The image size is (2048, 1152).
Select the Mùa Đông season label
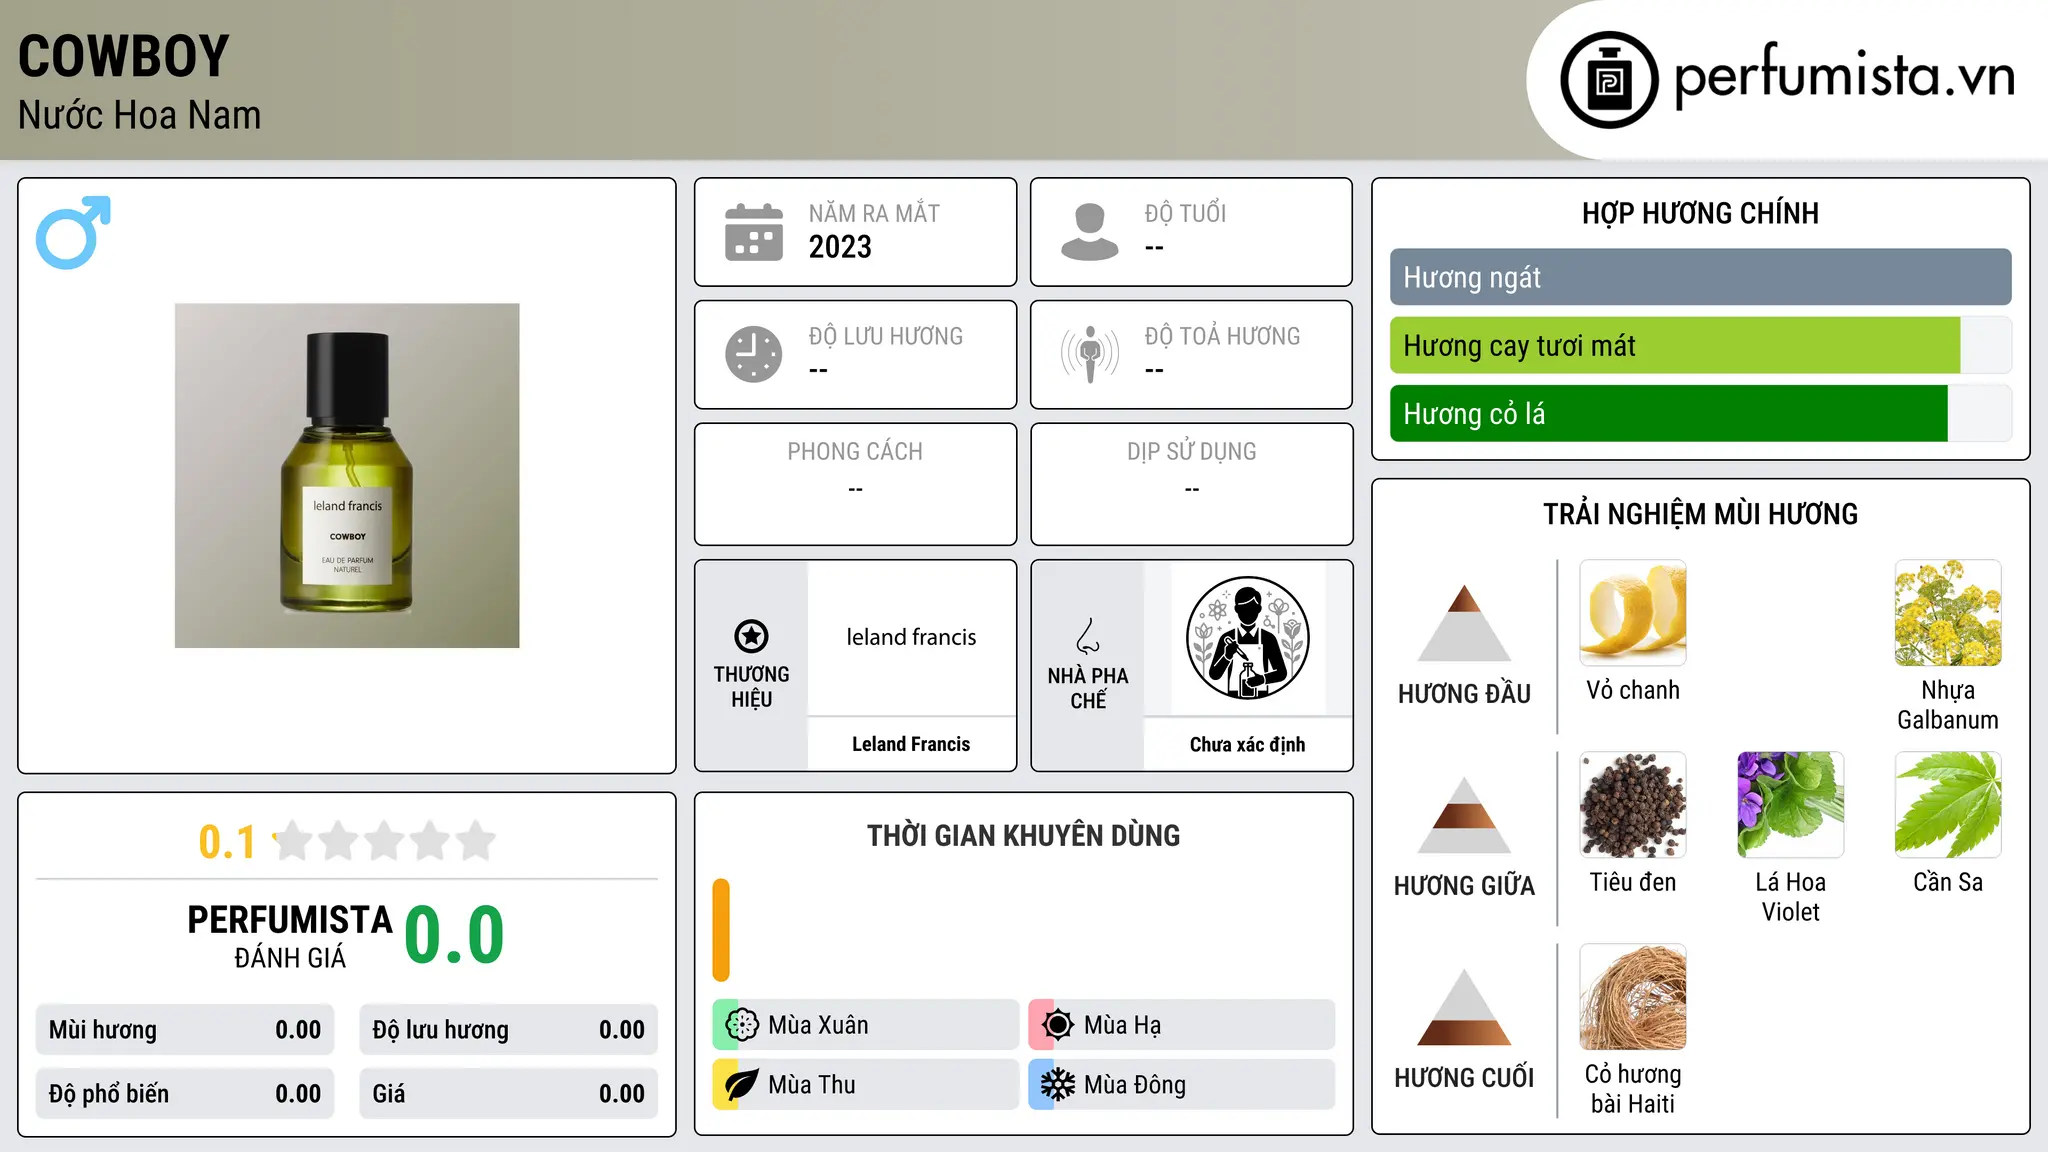tap(1135, 1085)
